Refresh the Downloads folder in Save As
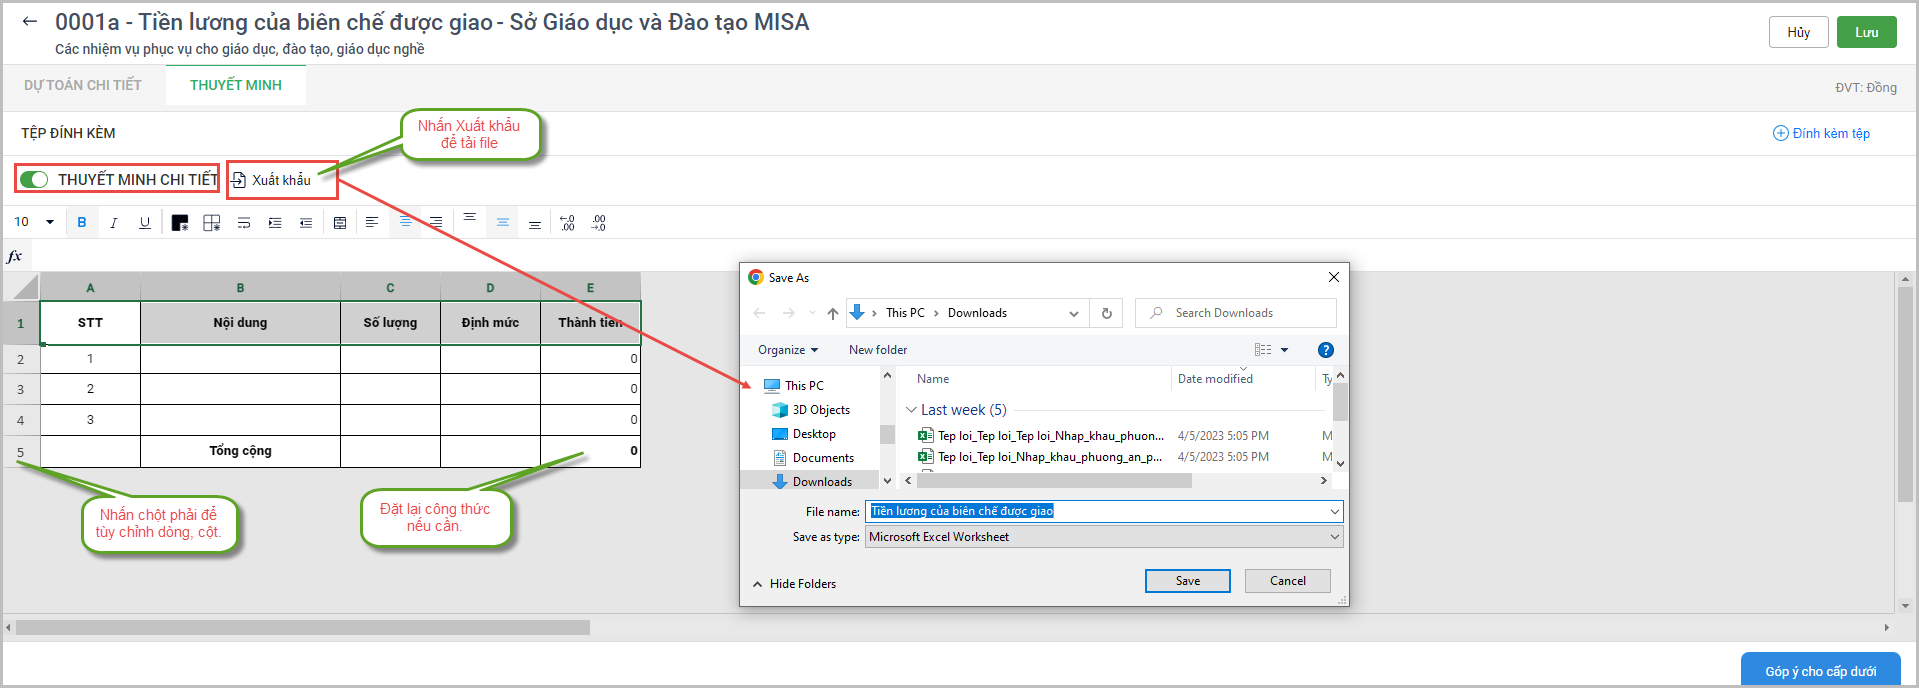The width and height of the screenshot is (1919, 688). [1106, 313]
